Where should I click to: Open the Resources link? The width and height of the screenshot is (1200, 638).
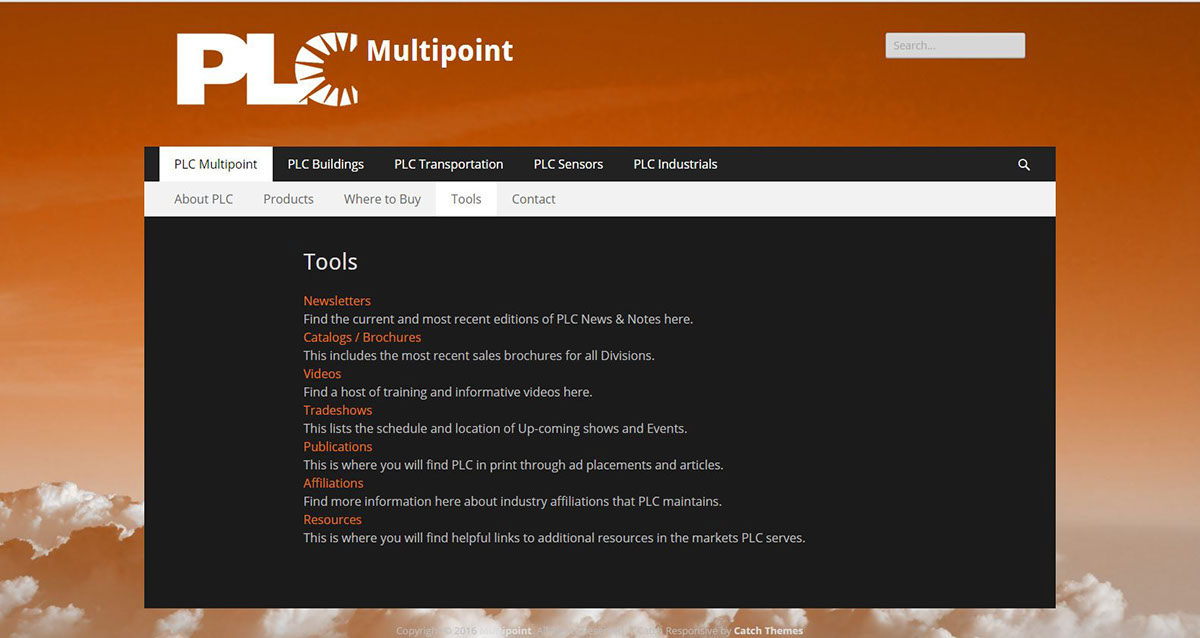tap(333, 520)
